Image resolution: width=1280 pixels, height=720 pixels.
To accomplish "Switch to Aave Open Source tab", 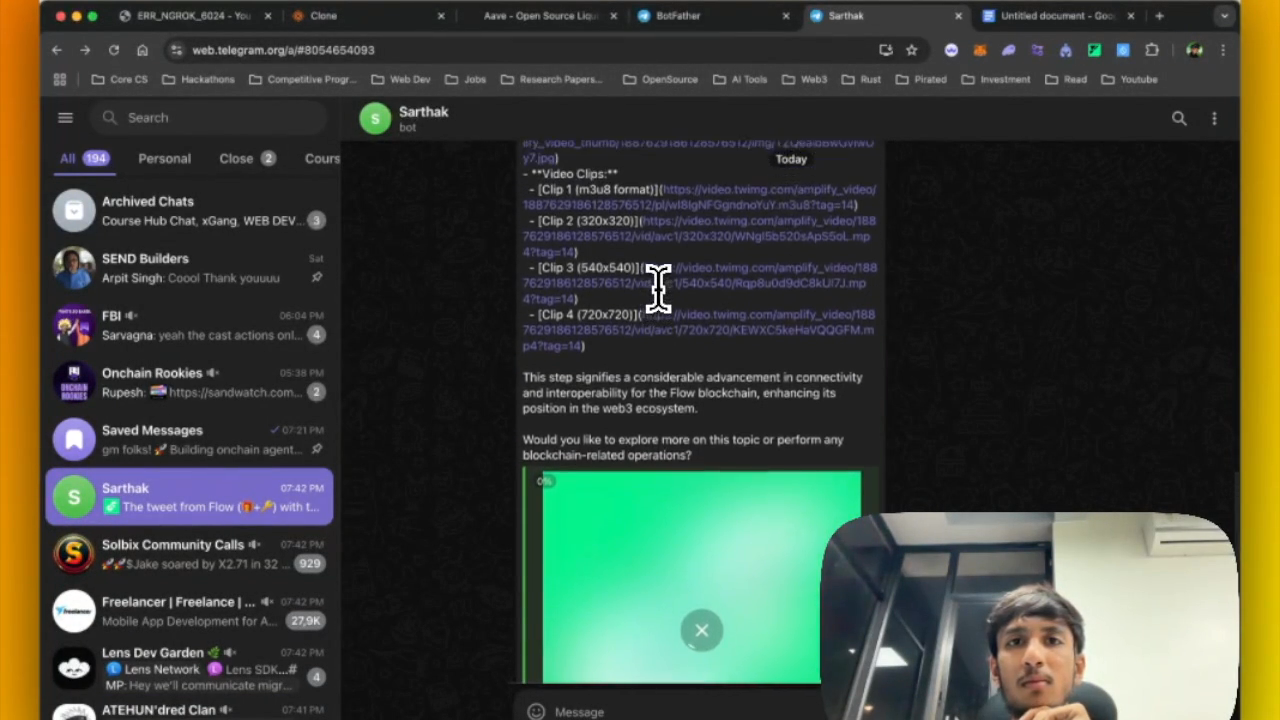I will pos(540,16).
